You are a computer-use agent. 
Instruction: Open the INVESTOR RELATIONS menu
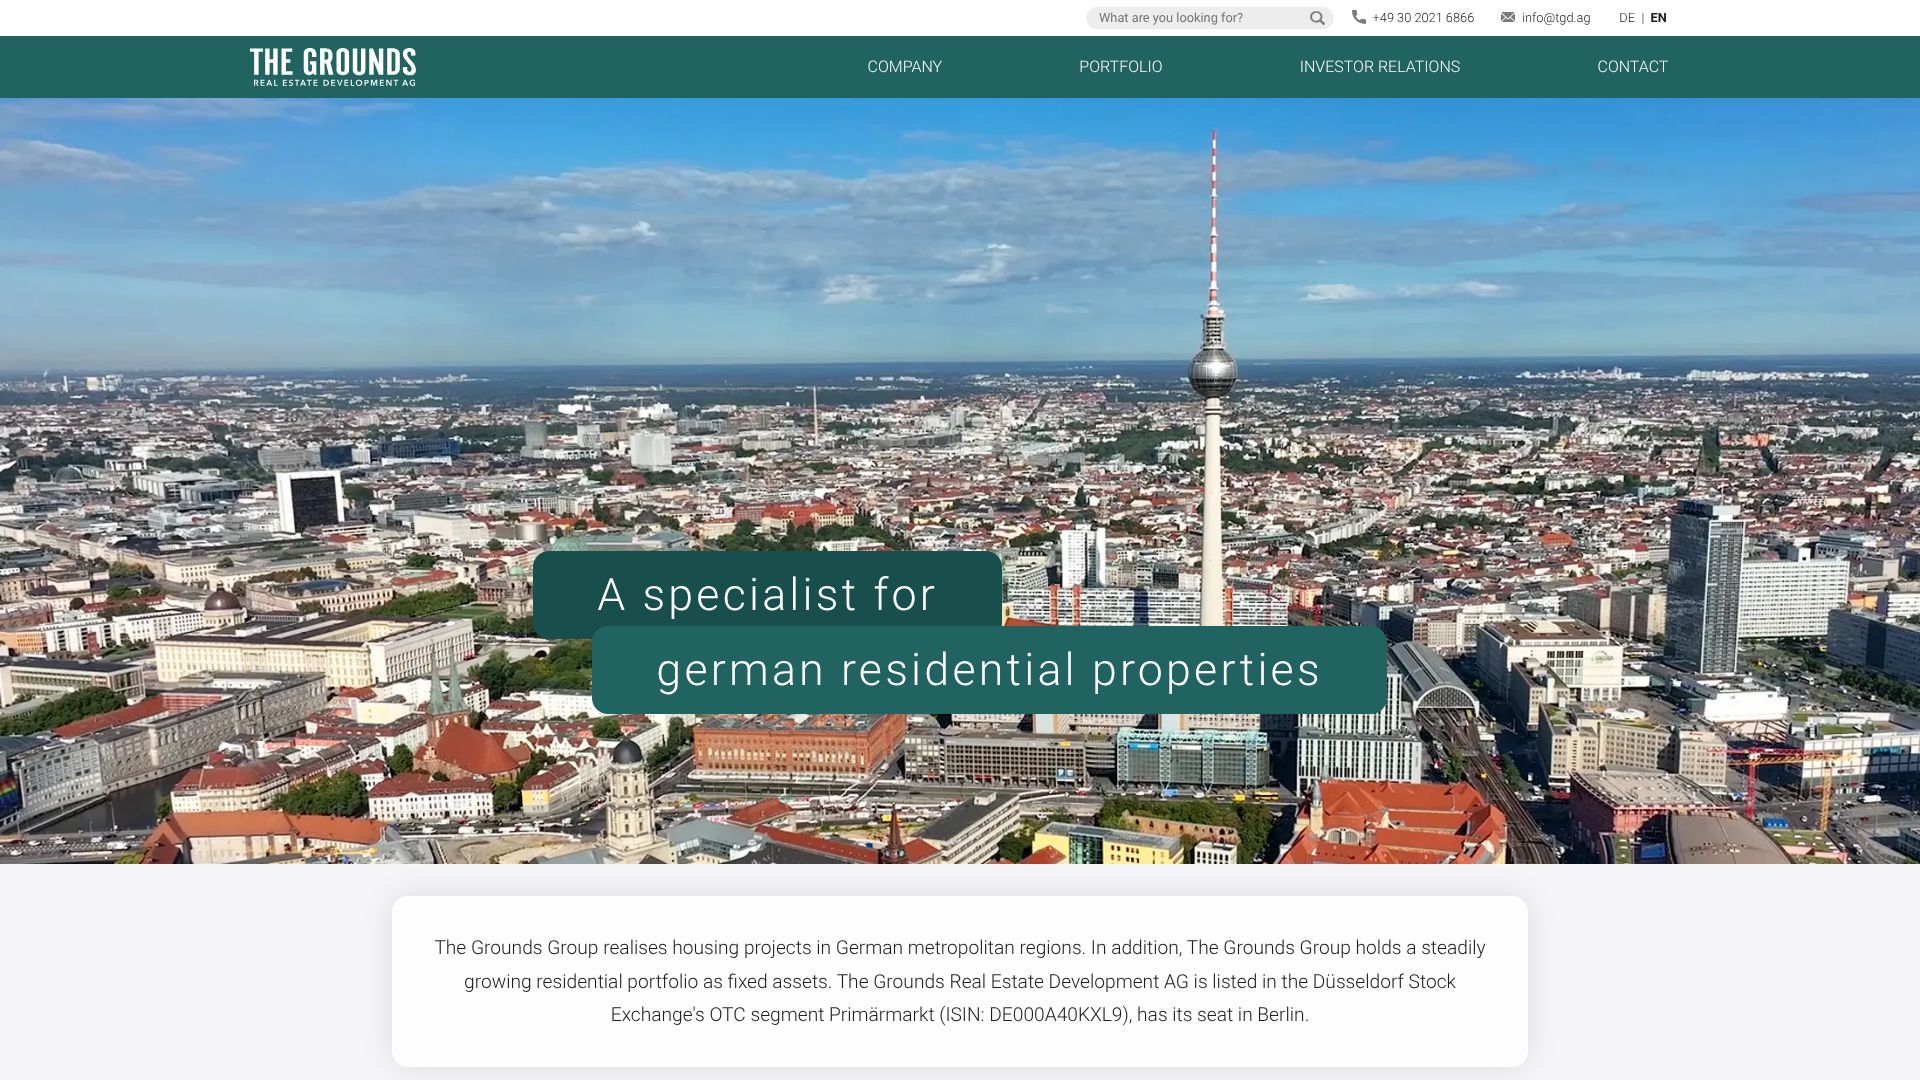1379,67
